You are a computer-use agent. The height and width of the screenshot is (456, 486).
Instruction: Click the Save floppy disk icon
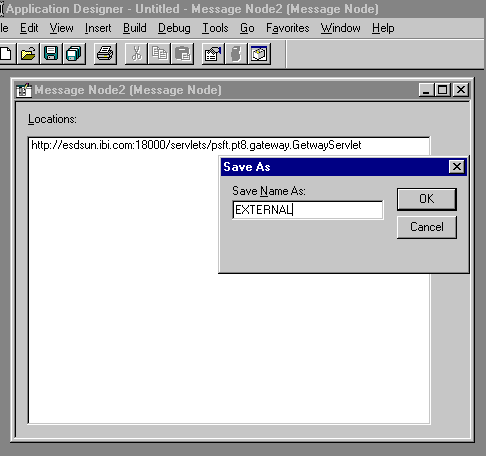coord(51,54)
